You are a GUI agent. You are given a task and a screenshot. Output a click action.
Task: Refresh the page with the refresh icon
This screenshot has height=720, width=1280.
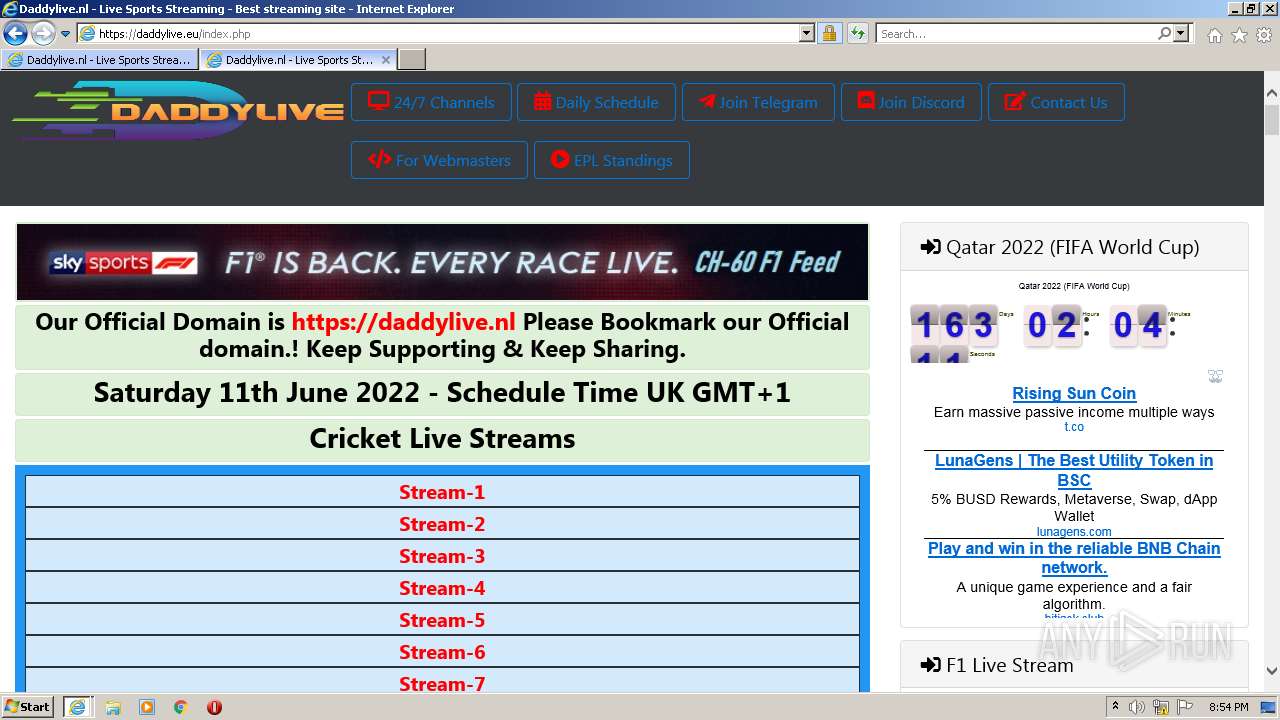click(x=857, y=33)
